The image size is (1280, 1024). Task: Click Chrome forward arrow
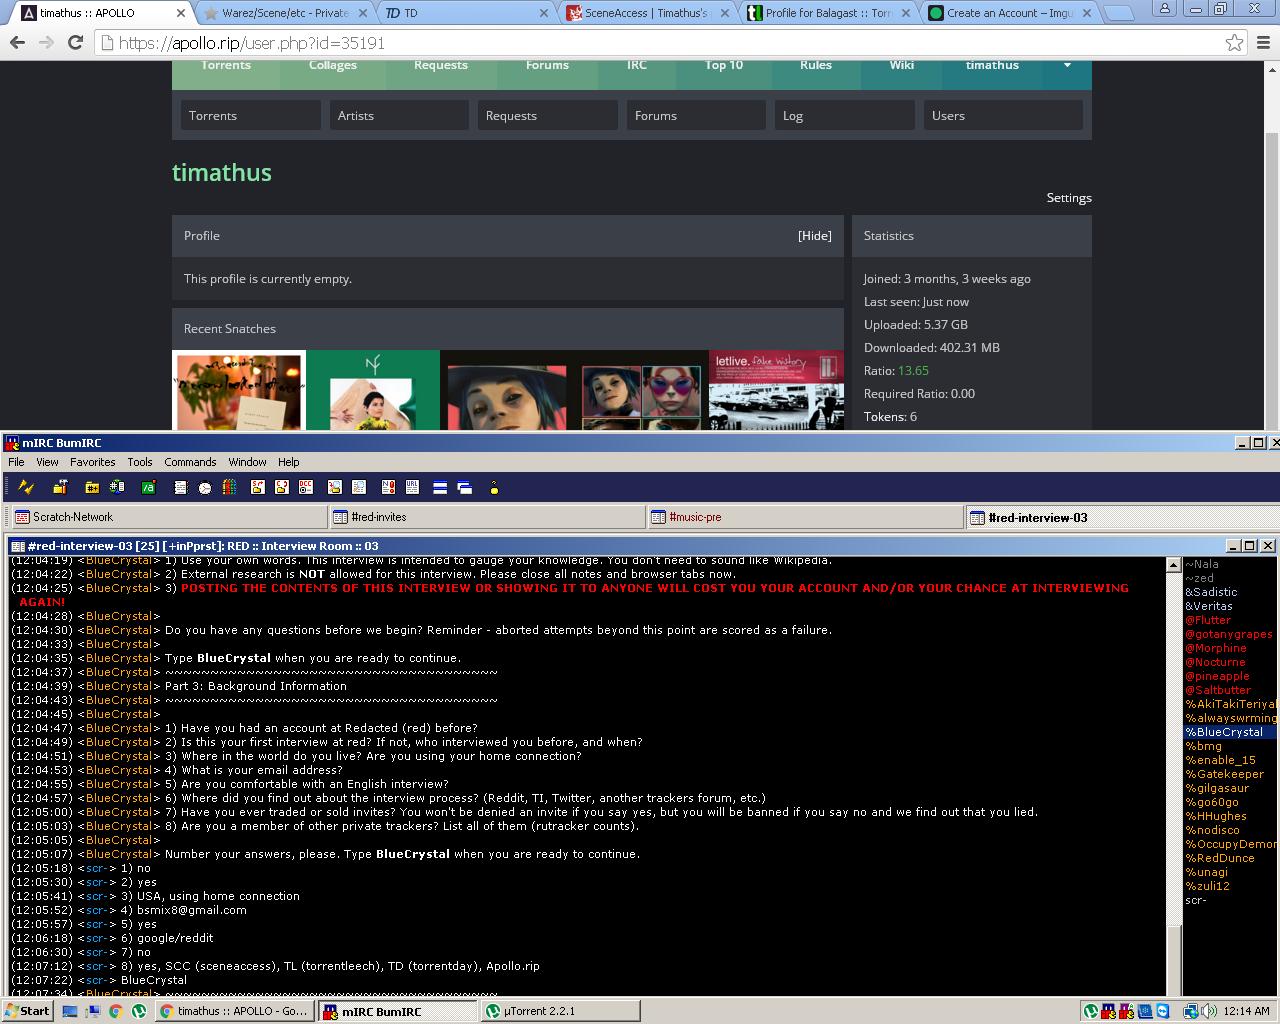point(46,42)
